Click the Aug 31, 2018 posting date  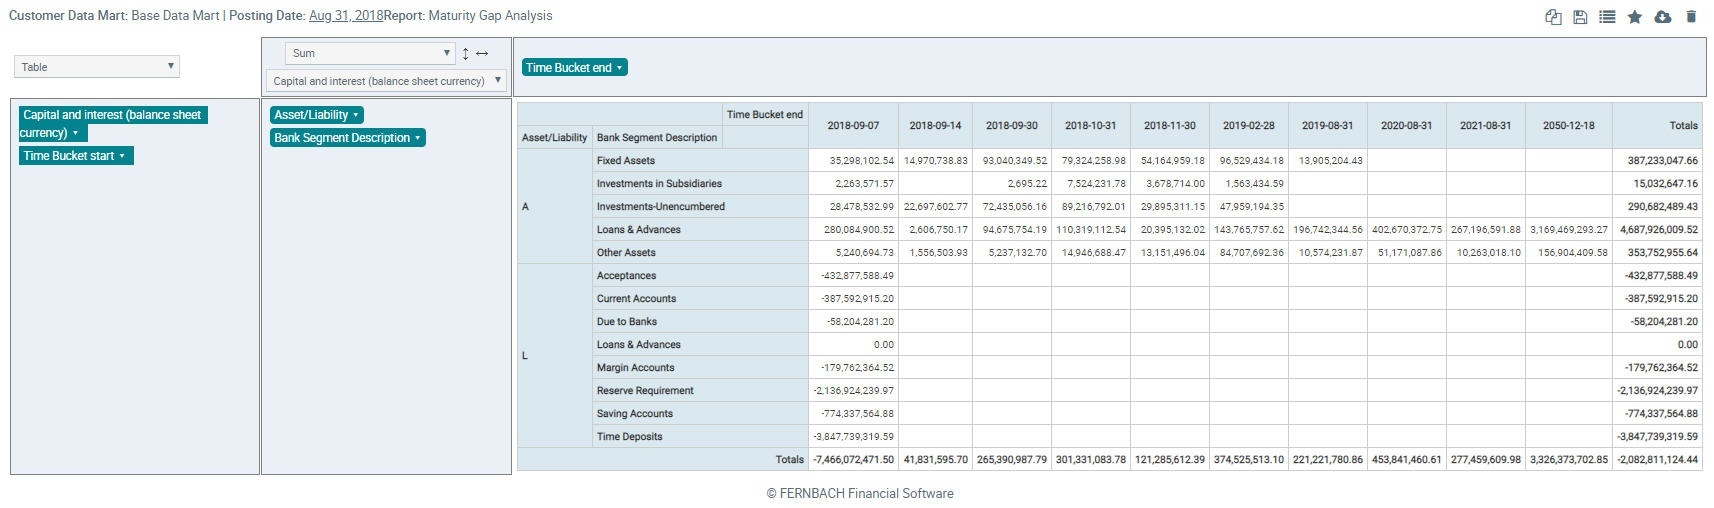coord(345,16)
